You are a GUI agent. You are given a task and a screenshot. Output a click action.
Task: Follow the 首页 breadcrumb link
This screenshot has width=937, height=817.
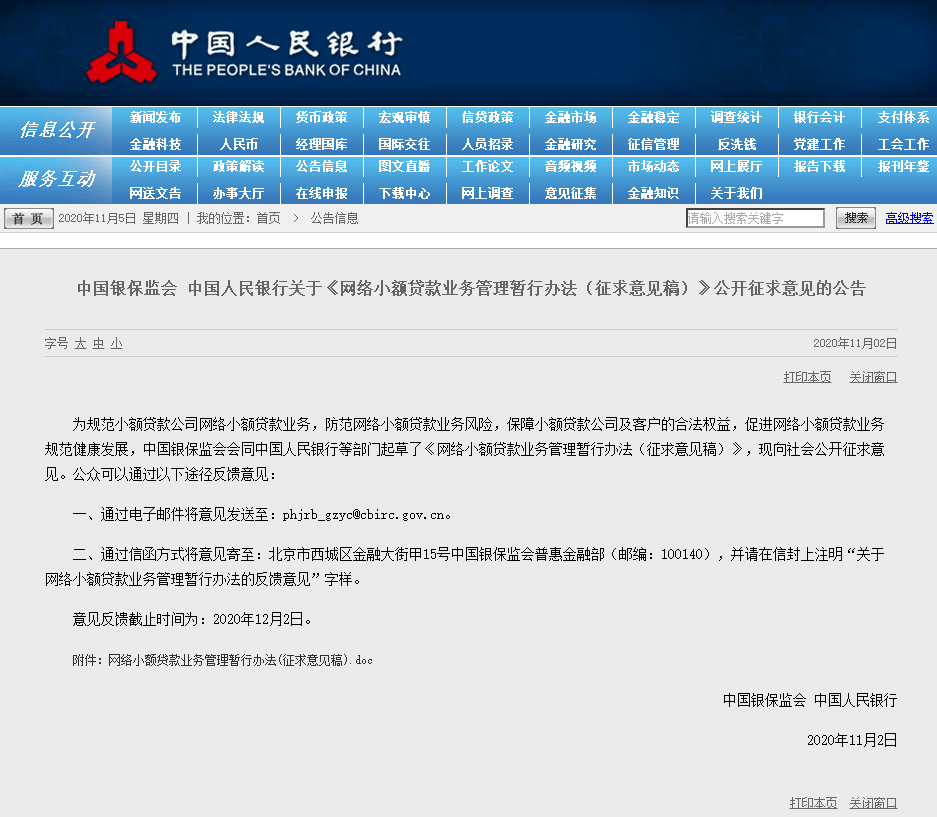tap(268, 218)
